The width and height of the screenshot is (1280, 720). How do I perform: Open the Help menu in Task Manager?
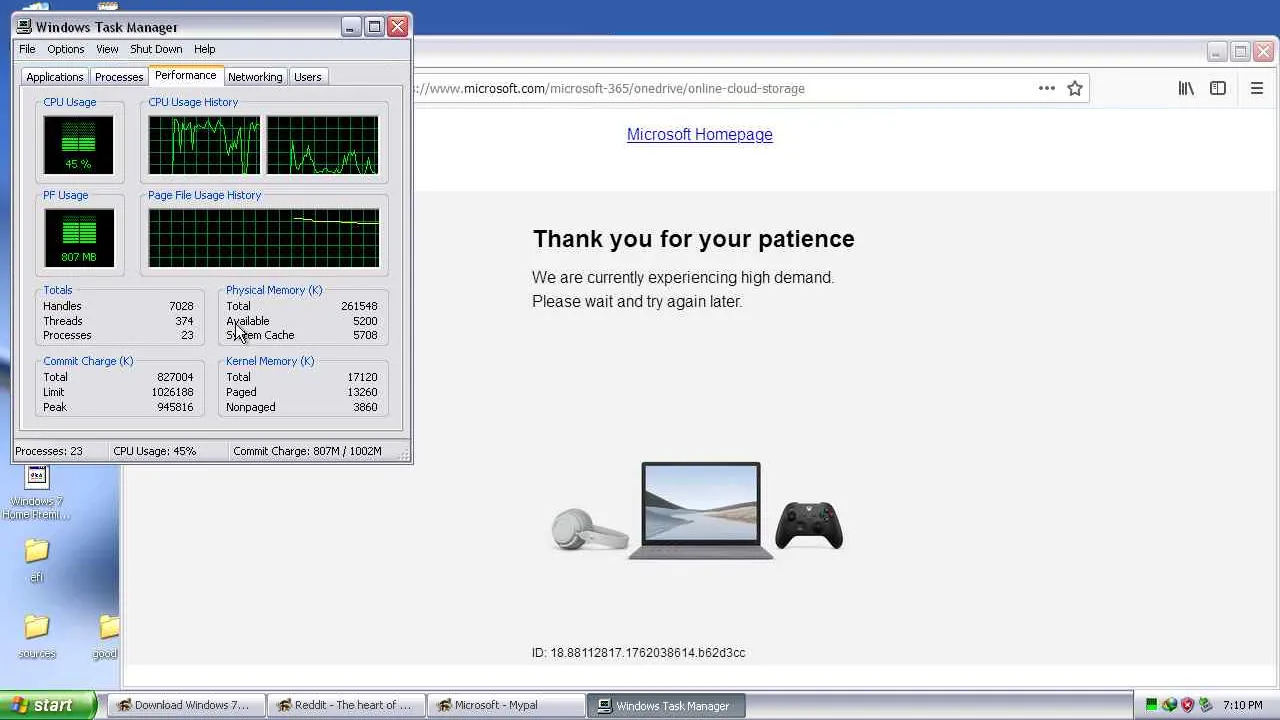[x=204, y=49]
